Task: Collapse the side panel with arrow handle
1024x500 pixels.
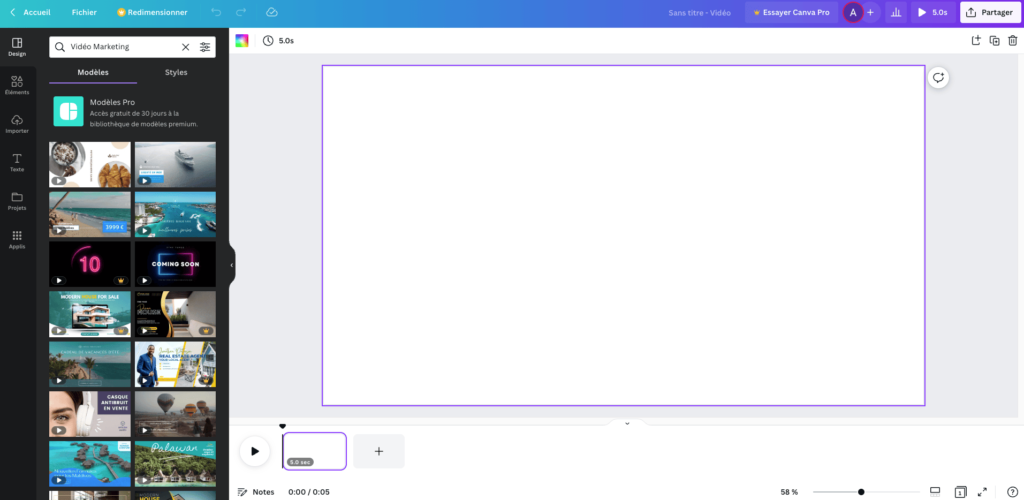Action: (x=231, y=265)
